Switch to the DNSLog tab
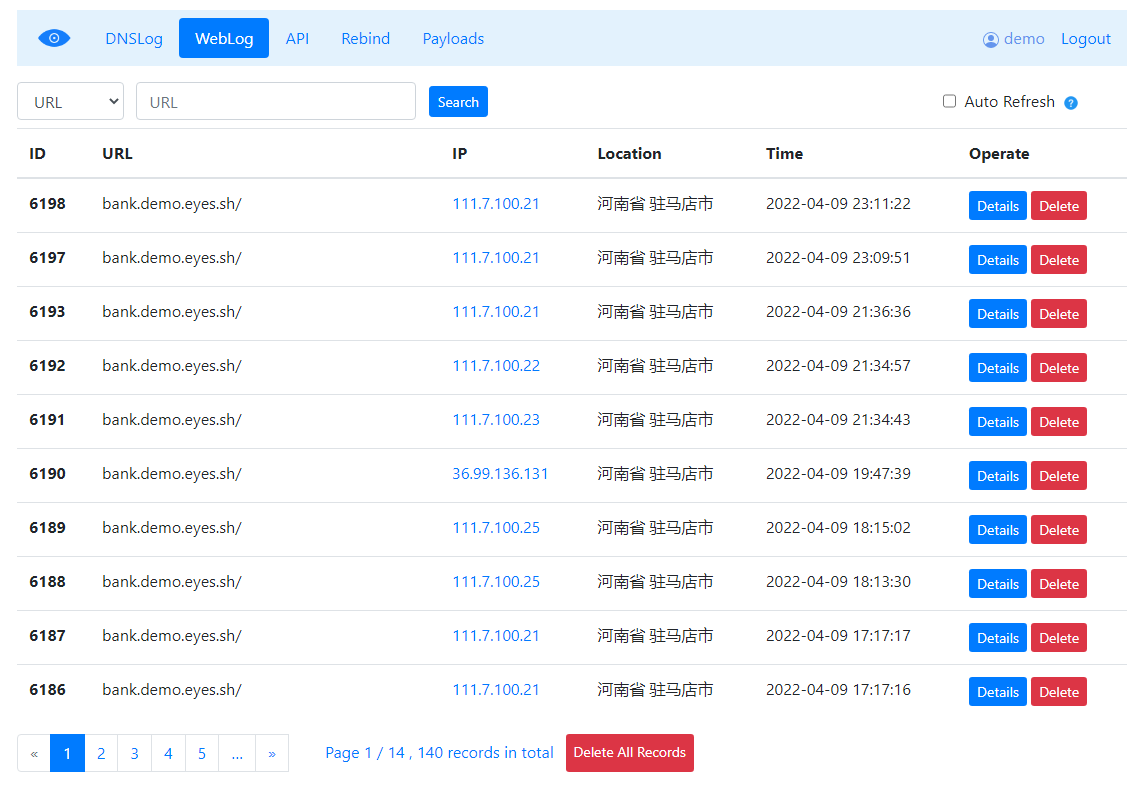This screenshot has height=788, width=1133. click(x=134, y=38)
